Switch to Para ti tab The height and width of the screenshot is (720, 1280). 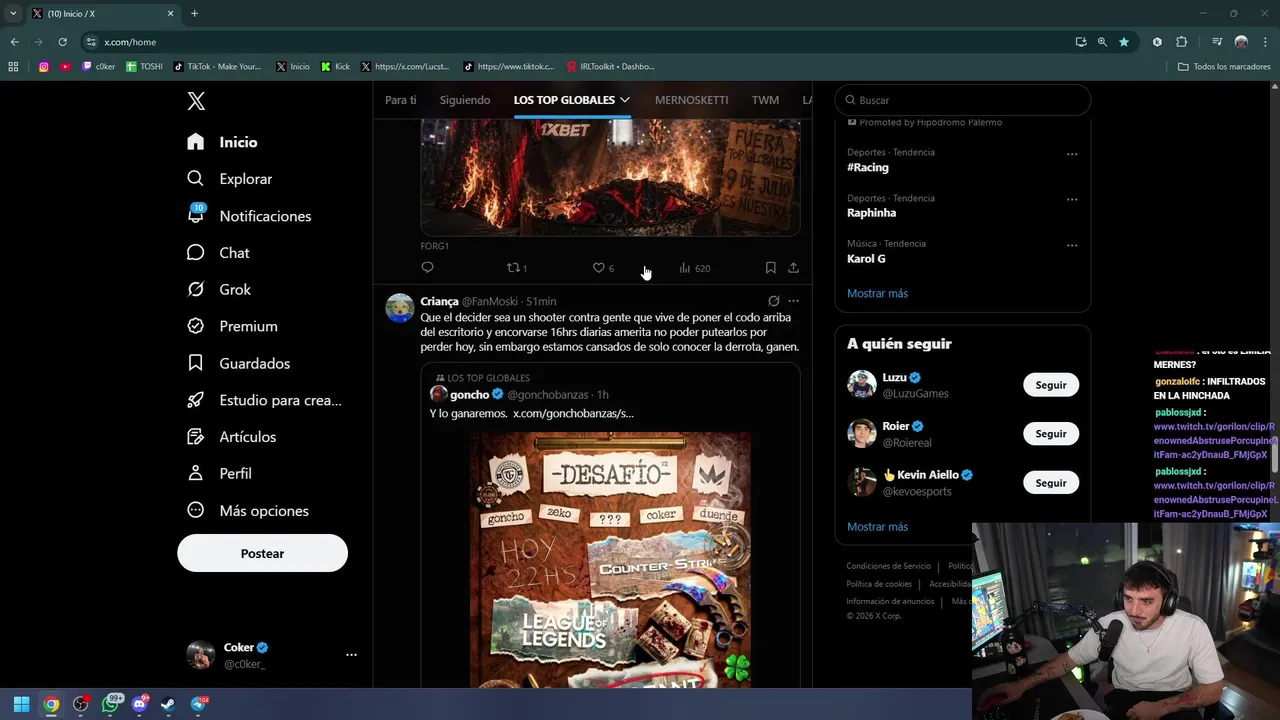[x=400, y=100]
